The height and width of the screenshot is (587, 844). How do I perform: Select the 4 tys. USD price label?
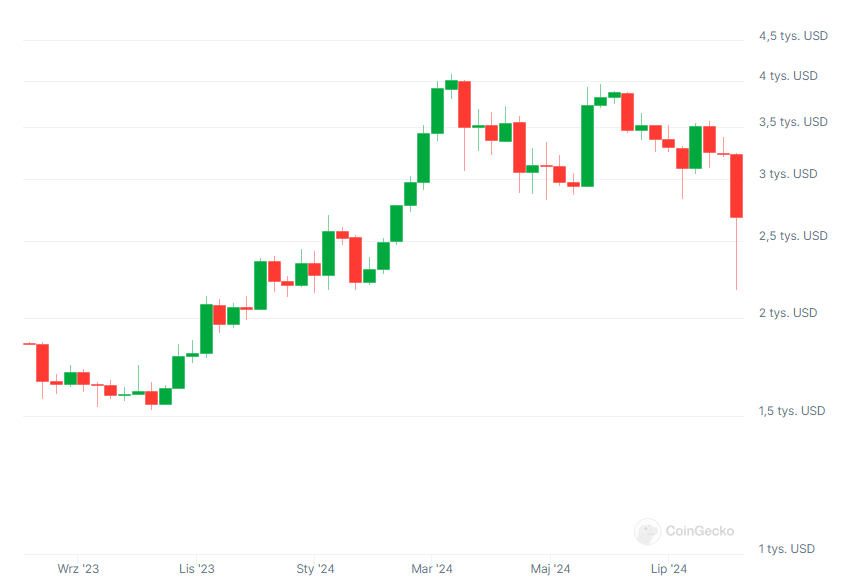pyautogui.click(x=788, y=76)
